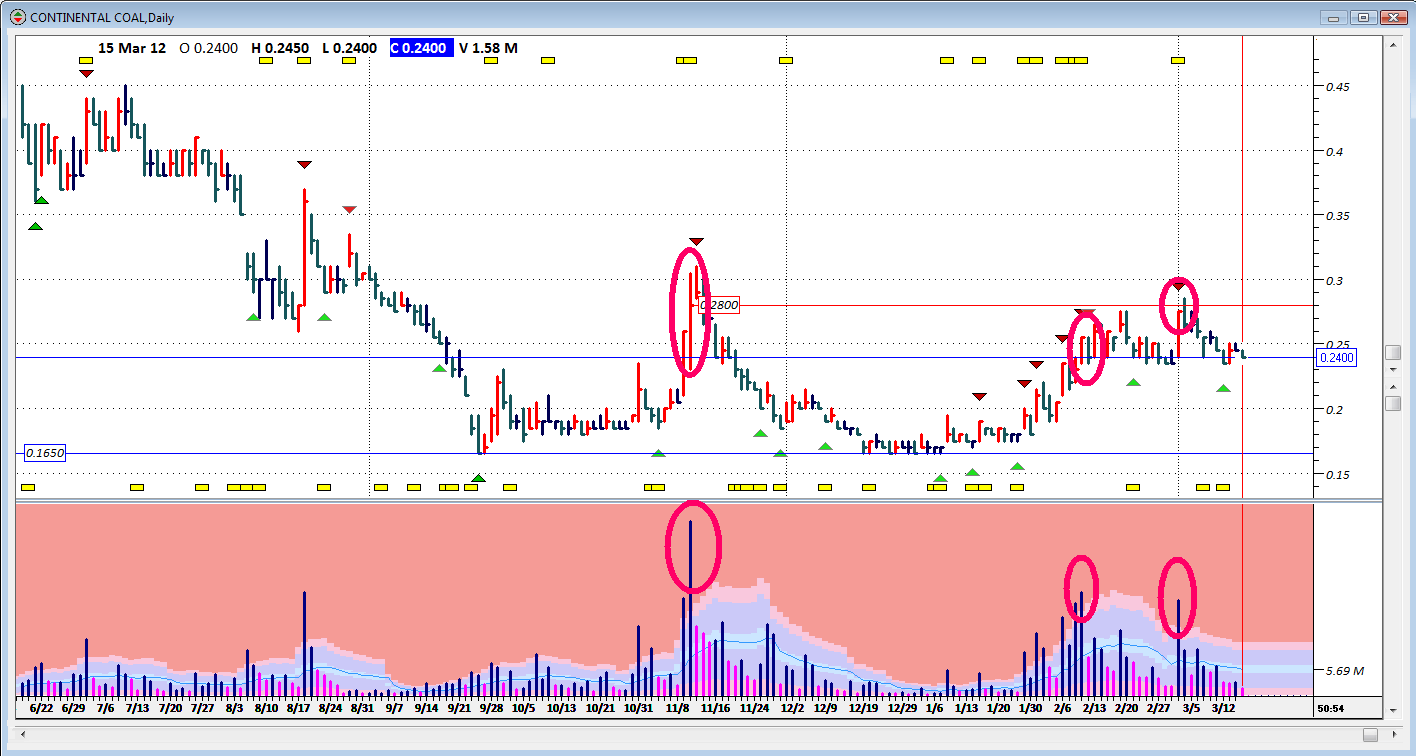Click the 1/30 date on the time axis
1416x756 pixels.
(1030, 707)
